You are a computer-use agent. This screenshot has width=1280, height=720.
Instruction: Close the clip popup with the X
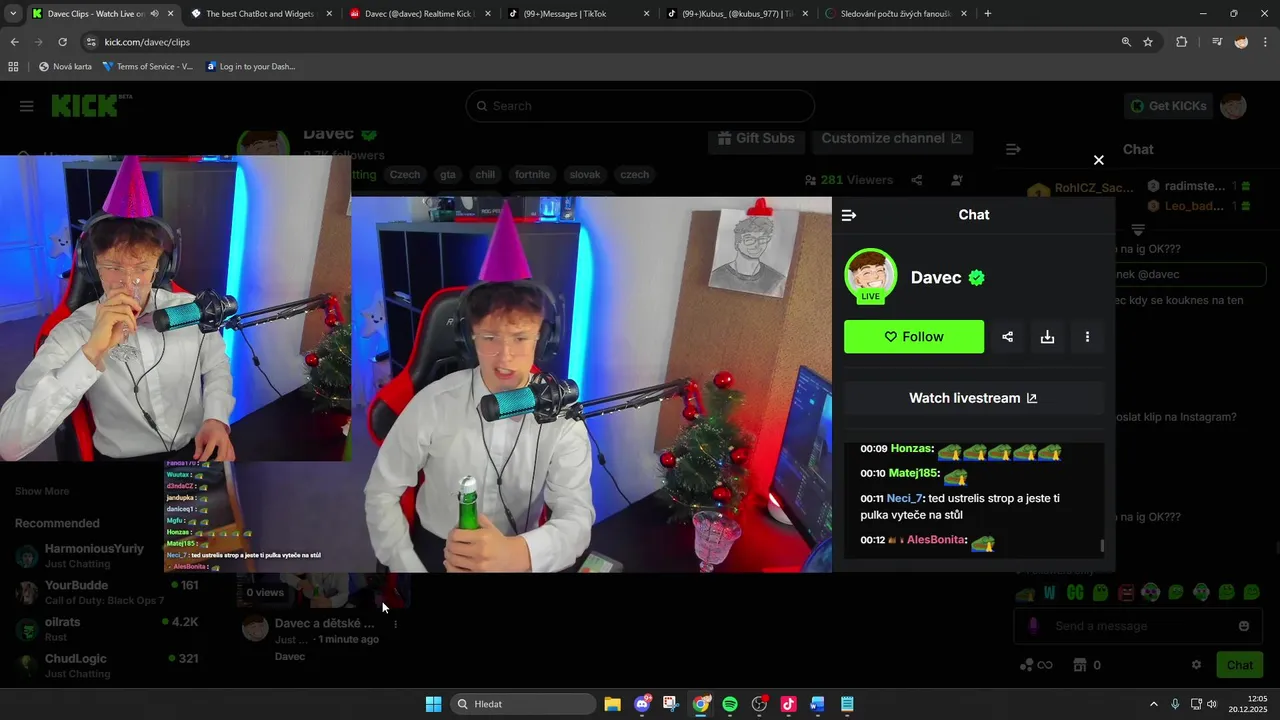(1099, 160)
